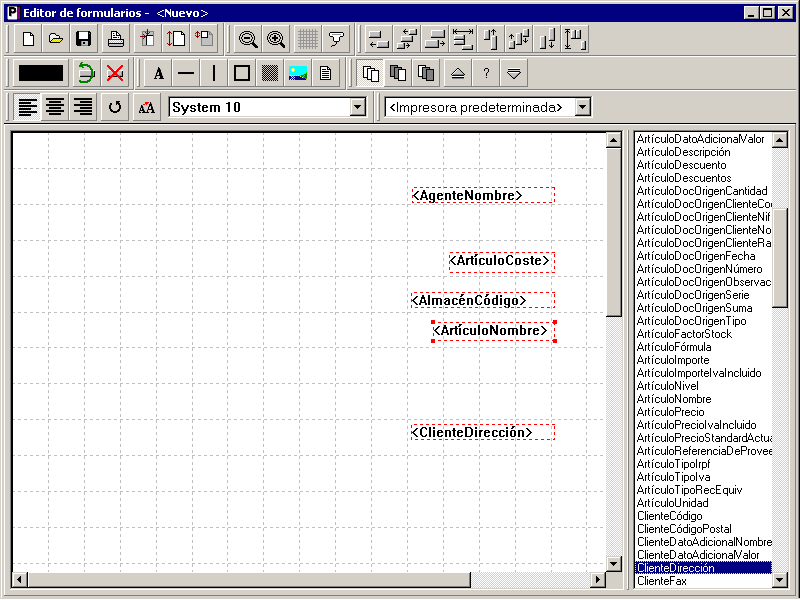
Task: Select the rectangle outline tool
Action: 242,73
